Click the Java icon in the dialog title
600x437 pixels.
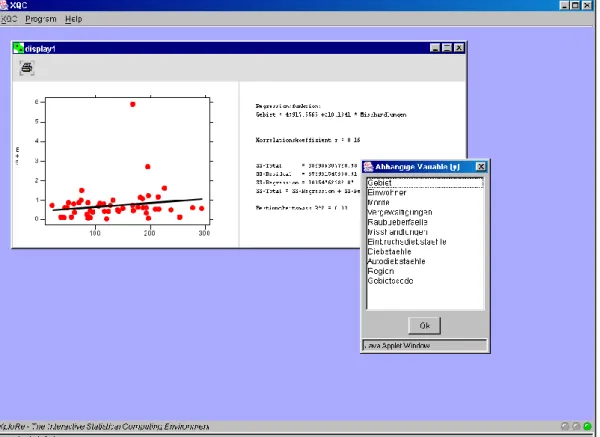(x=368, y=167)
